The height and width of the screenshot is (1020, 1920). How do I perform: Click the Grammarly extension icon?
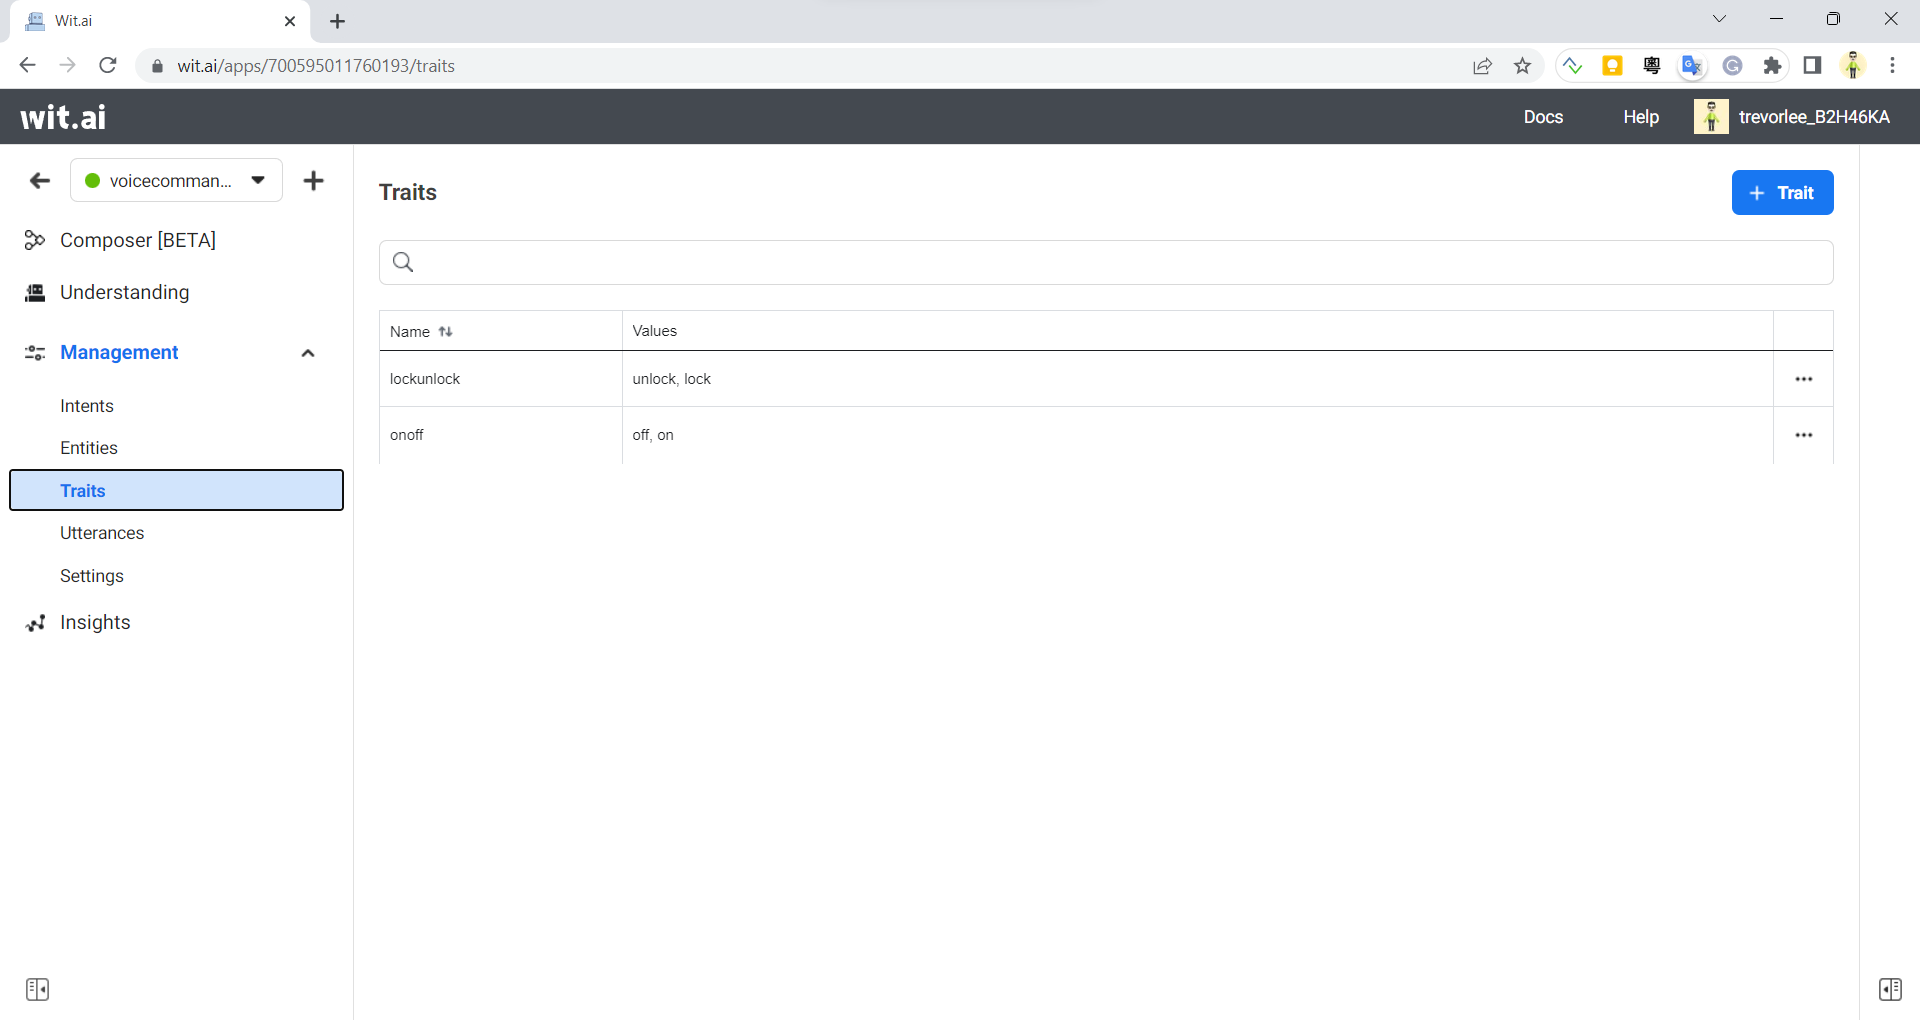1733,66
